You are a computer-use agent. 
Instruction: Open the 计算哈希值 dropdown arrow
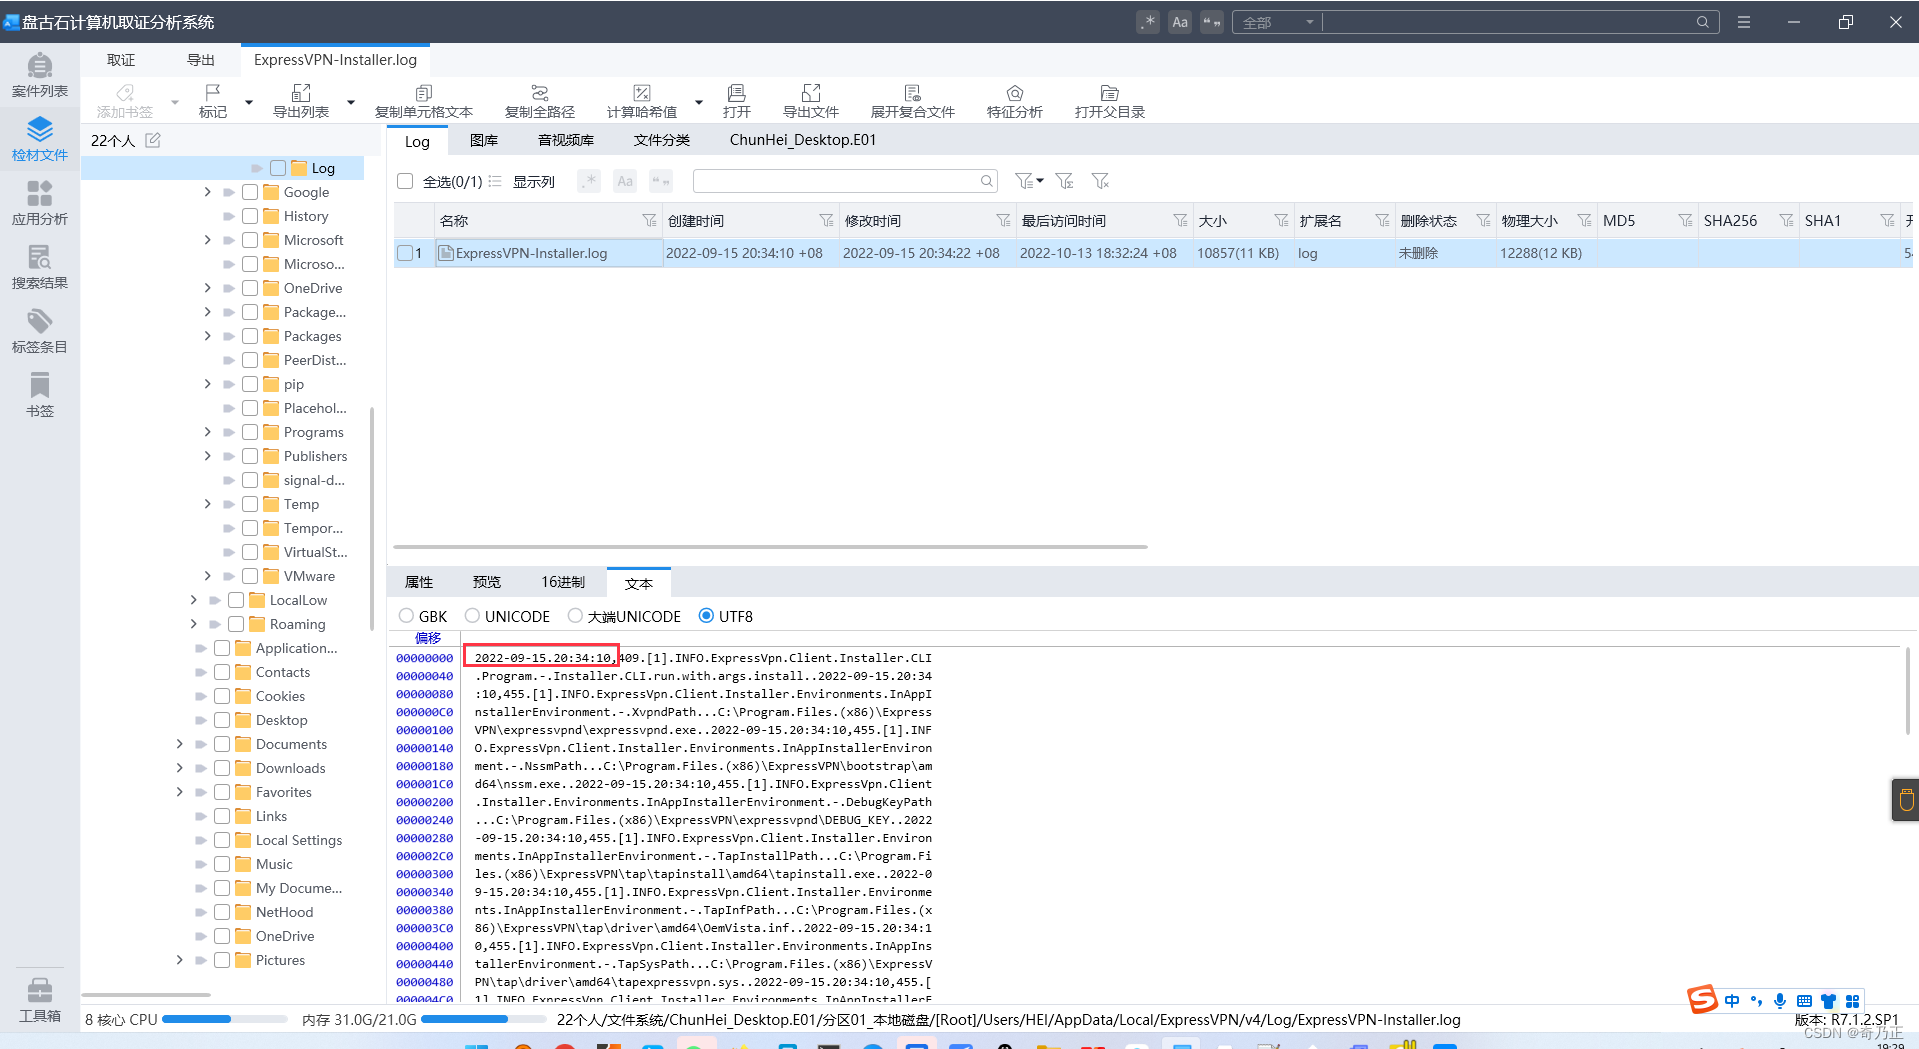pos(699,102)
